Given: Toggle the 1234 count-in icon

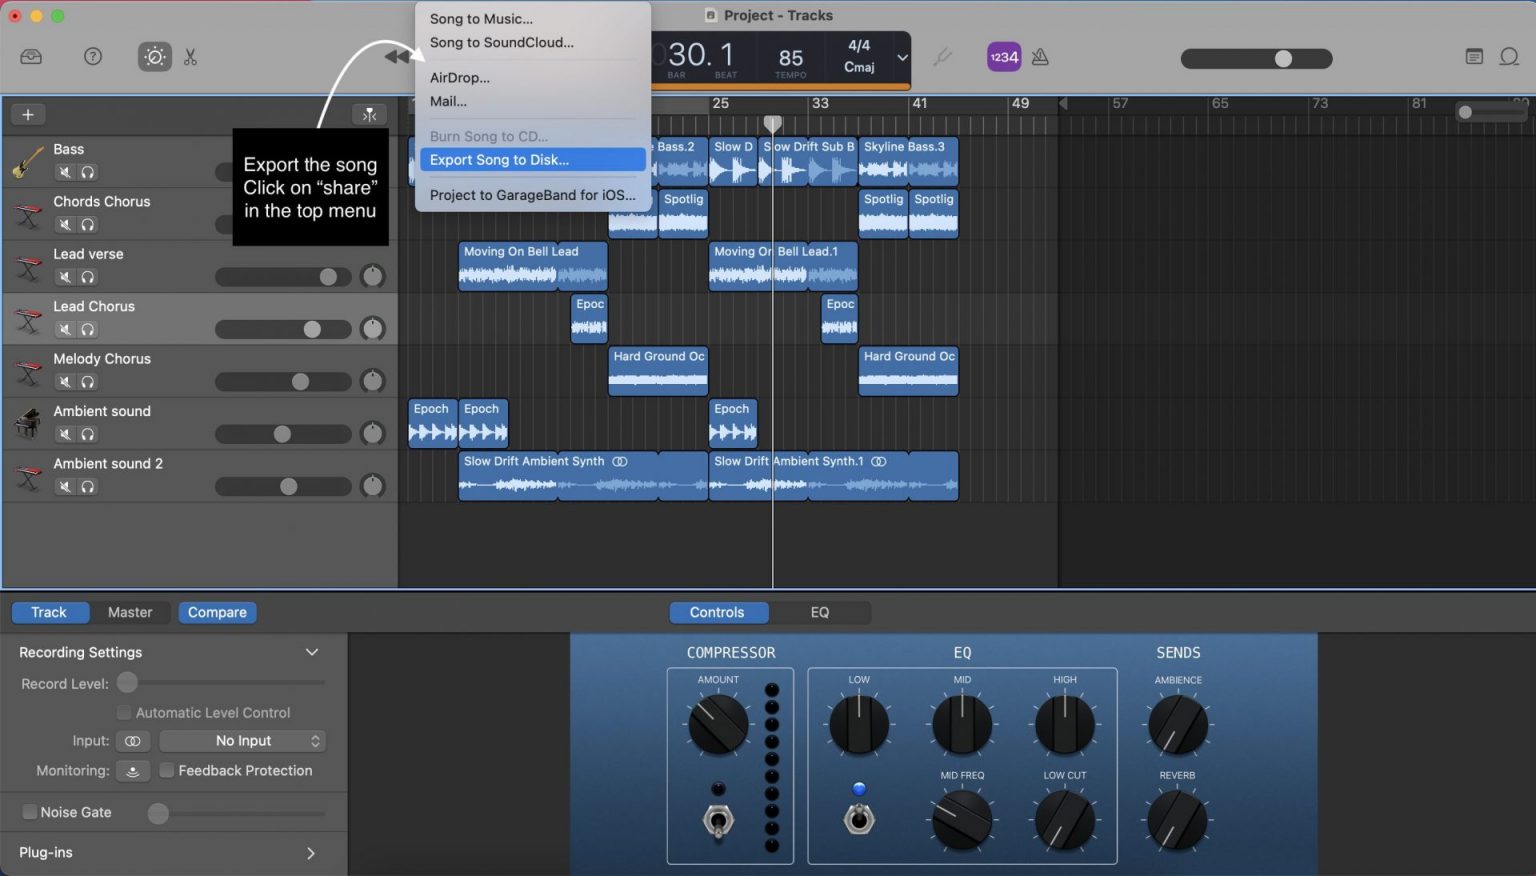Looking at the screenshot, I should point(1003,56).
